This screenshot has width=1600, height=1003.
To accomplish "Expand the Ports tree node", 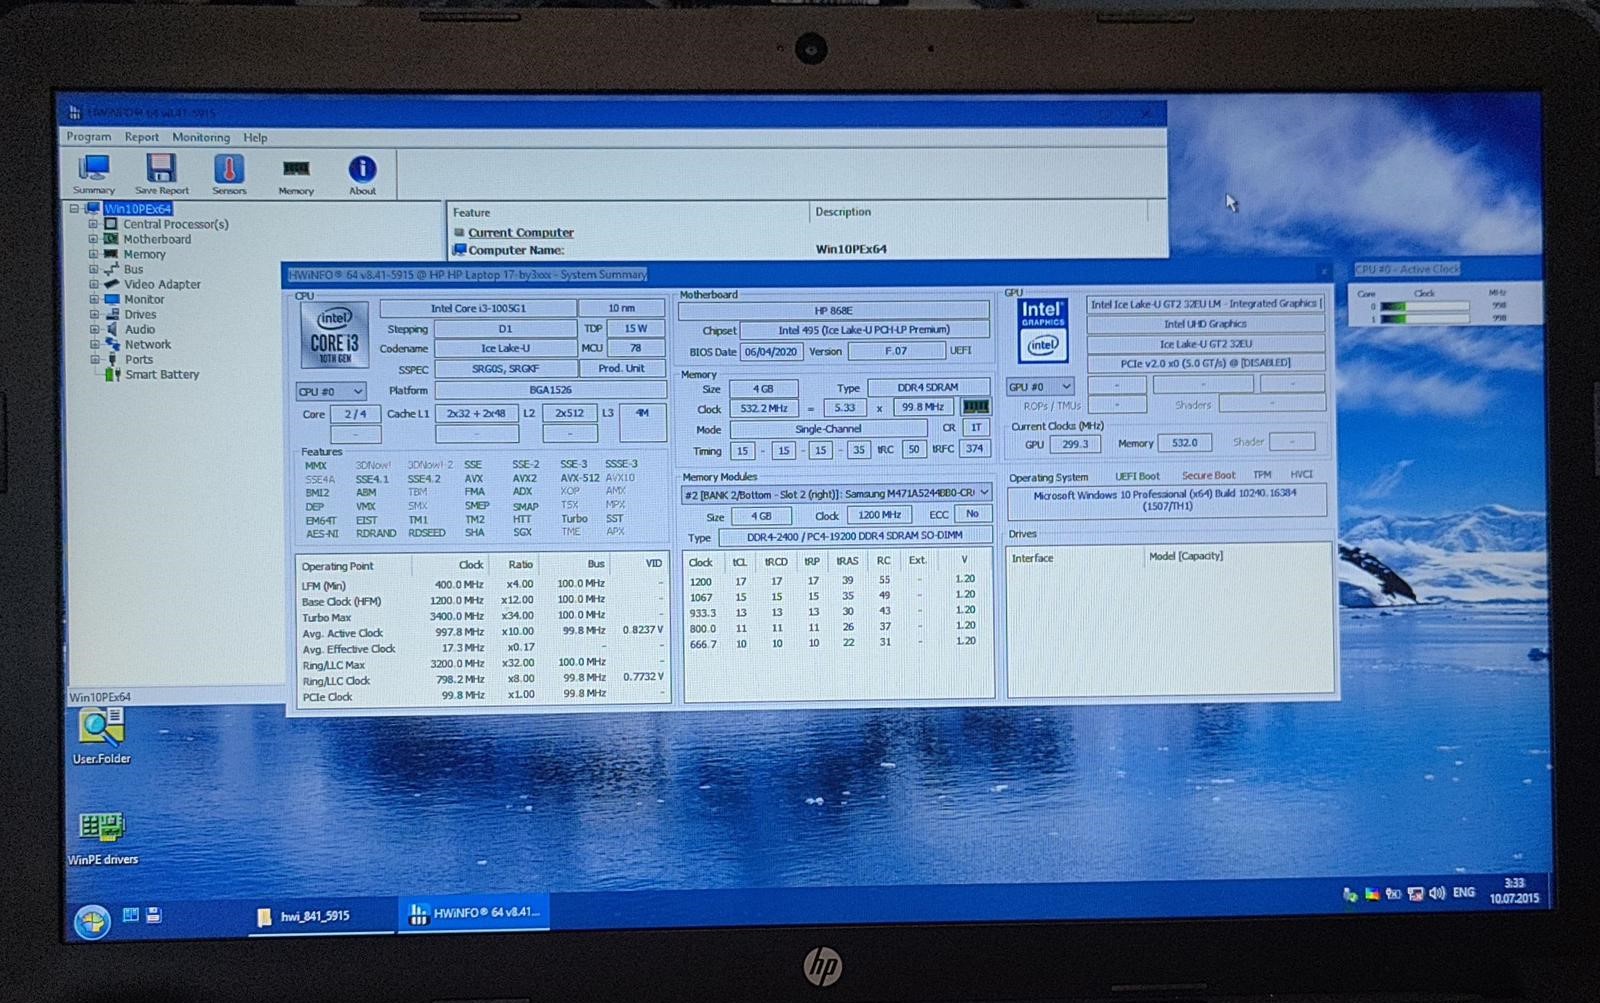I will point(95,359).
